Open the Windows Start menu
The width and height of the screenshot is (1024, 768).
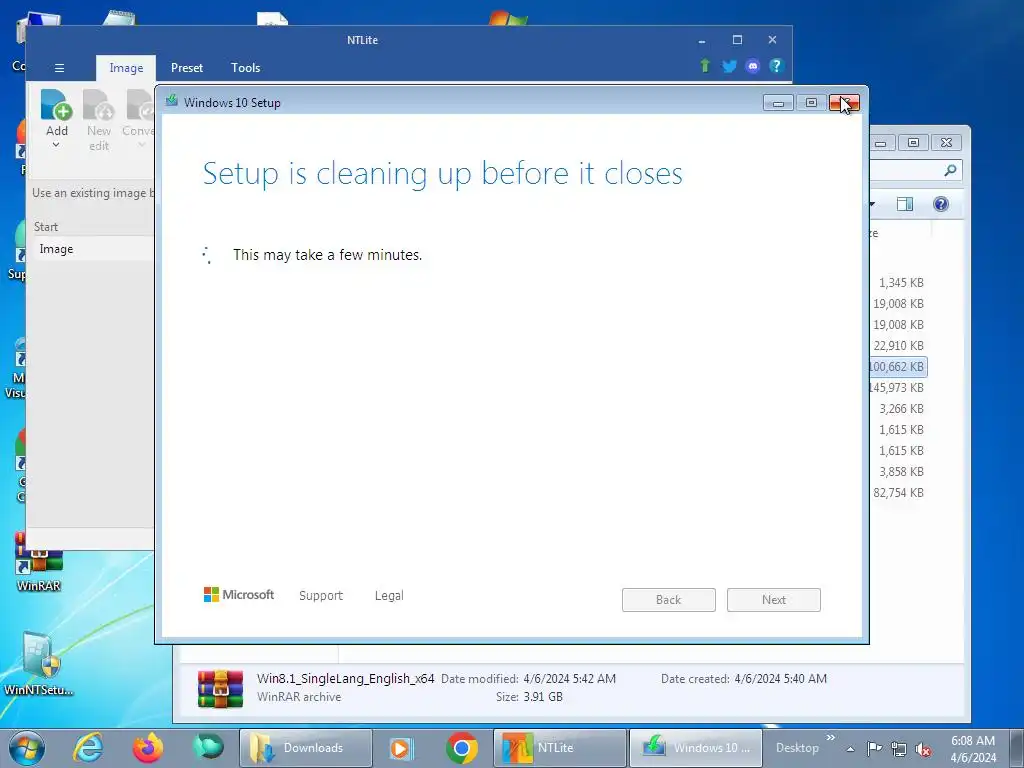pos(27,748)
